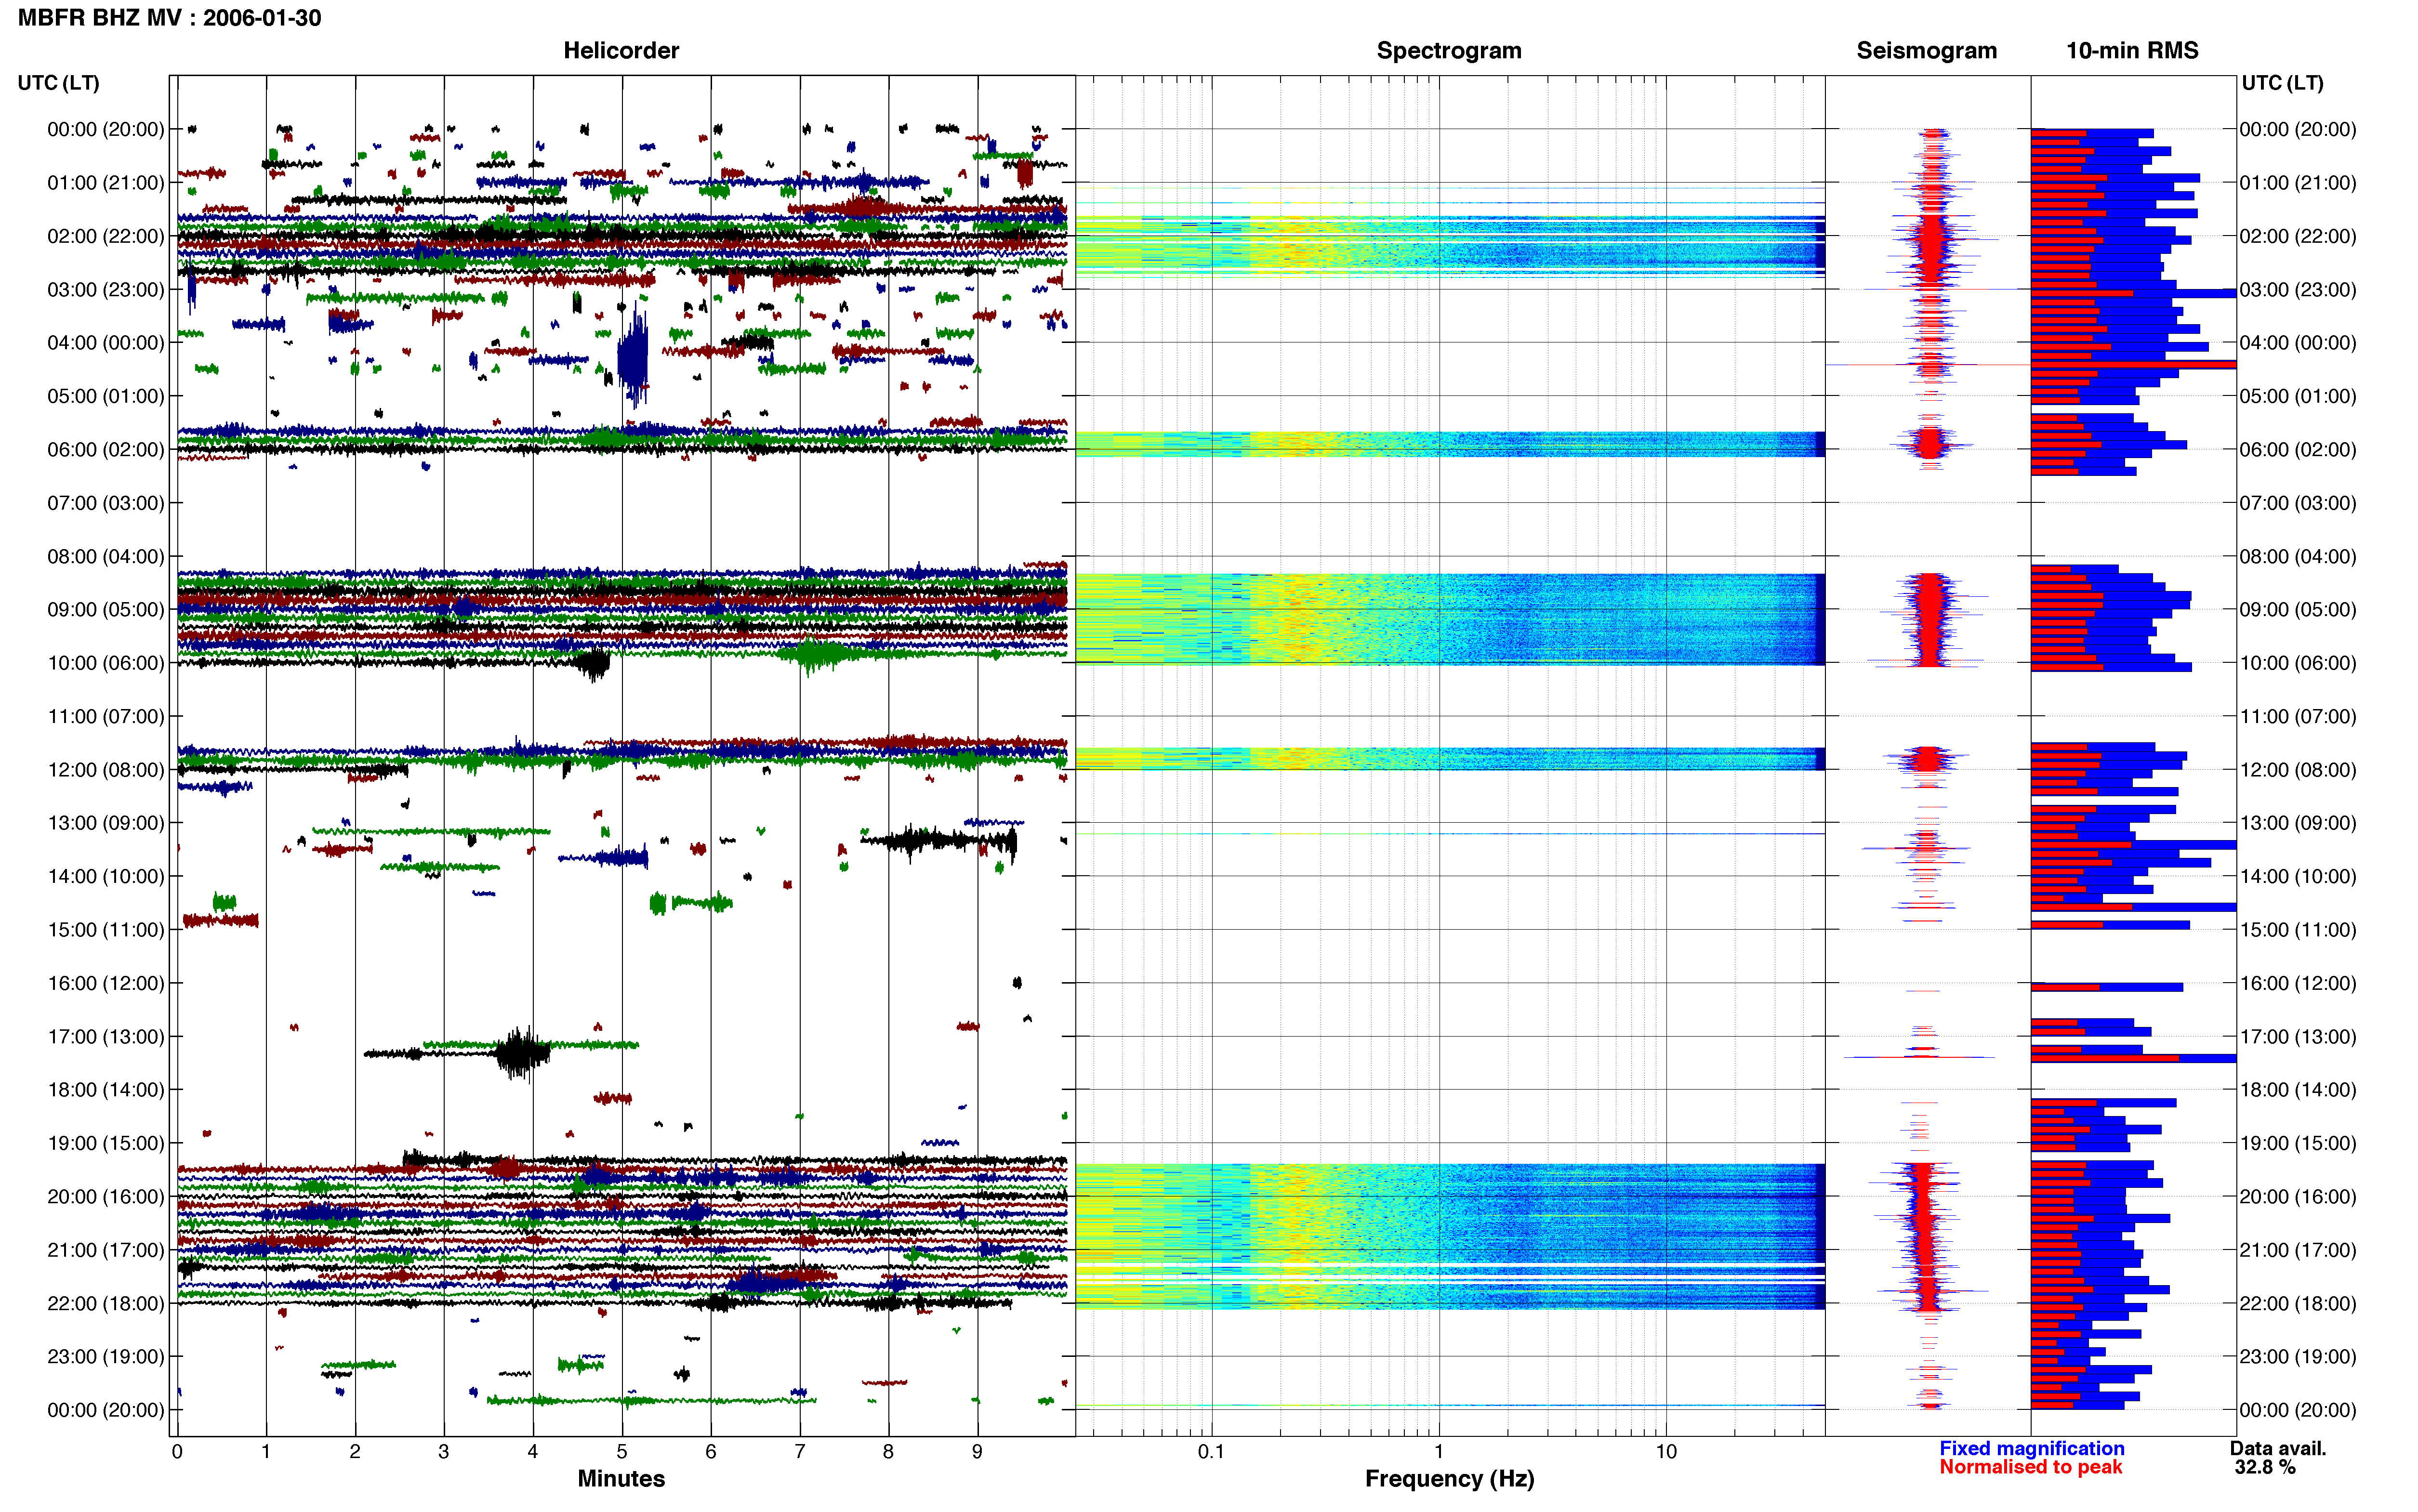Click minute tick label '5' on Helicorder

pyautogui.click(x=622, y=1452)
